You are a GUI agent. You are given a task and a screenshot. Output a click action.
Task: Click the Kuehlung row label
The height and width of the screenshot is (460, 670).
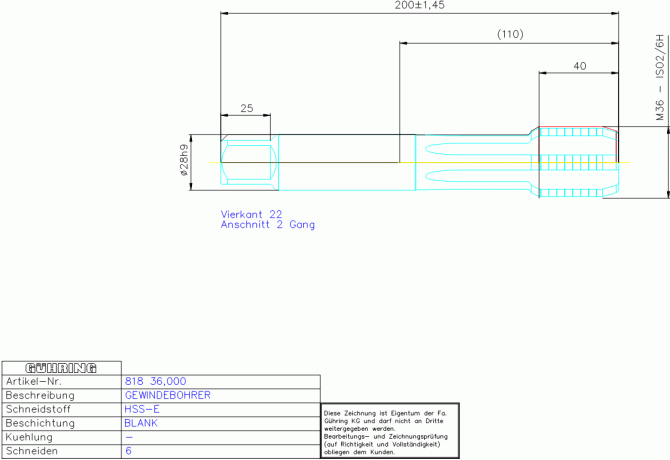tap(29, 437)
